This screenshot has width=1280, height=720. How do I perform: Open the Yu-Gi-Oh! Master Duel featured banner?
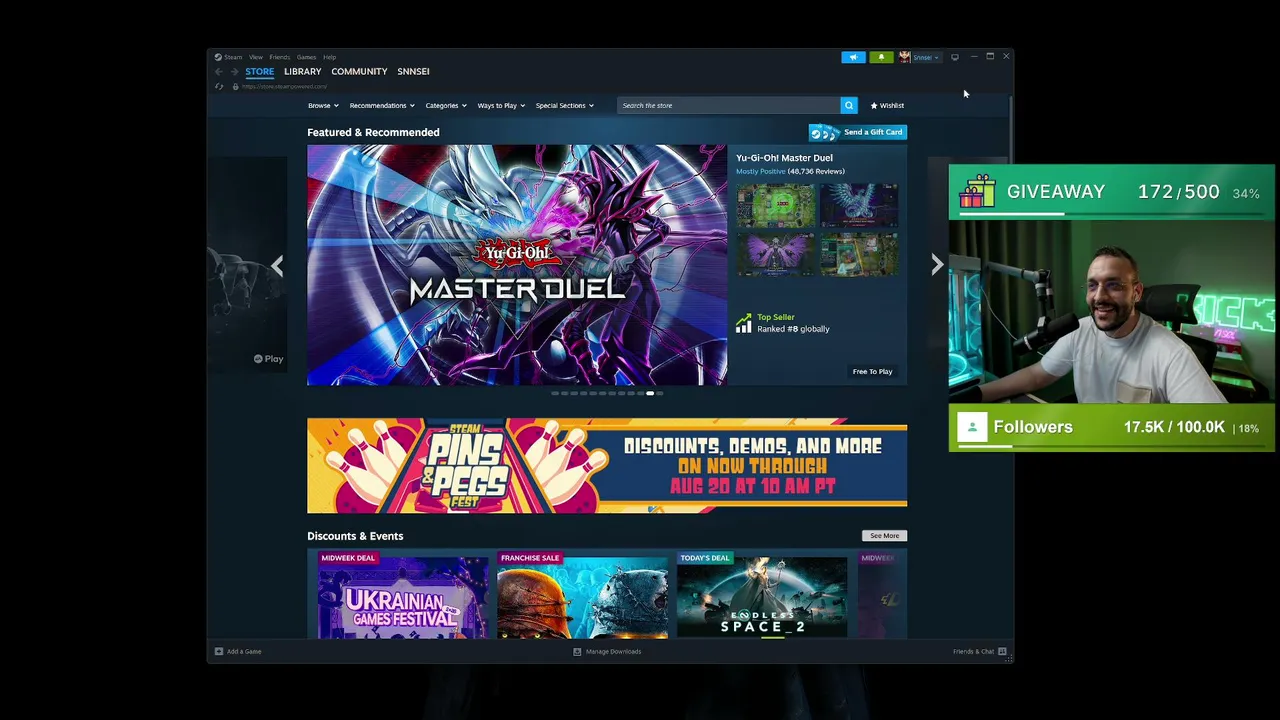(x=517, y=265)
